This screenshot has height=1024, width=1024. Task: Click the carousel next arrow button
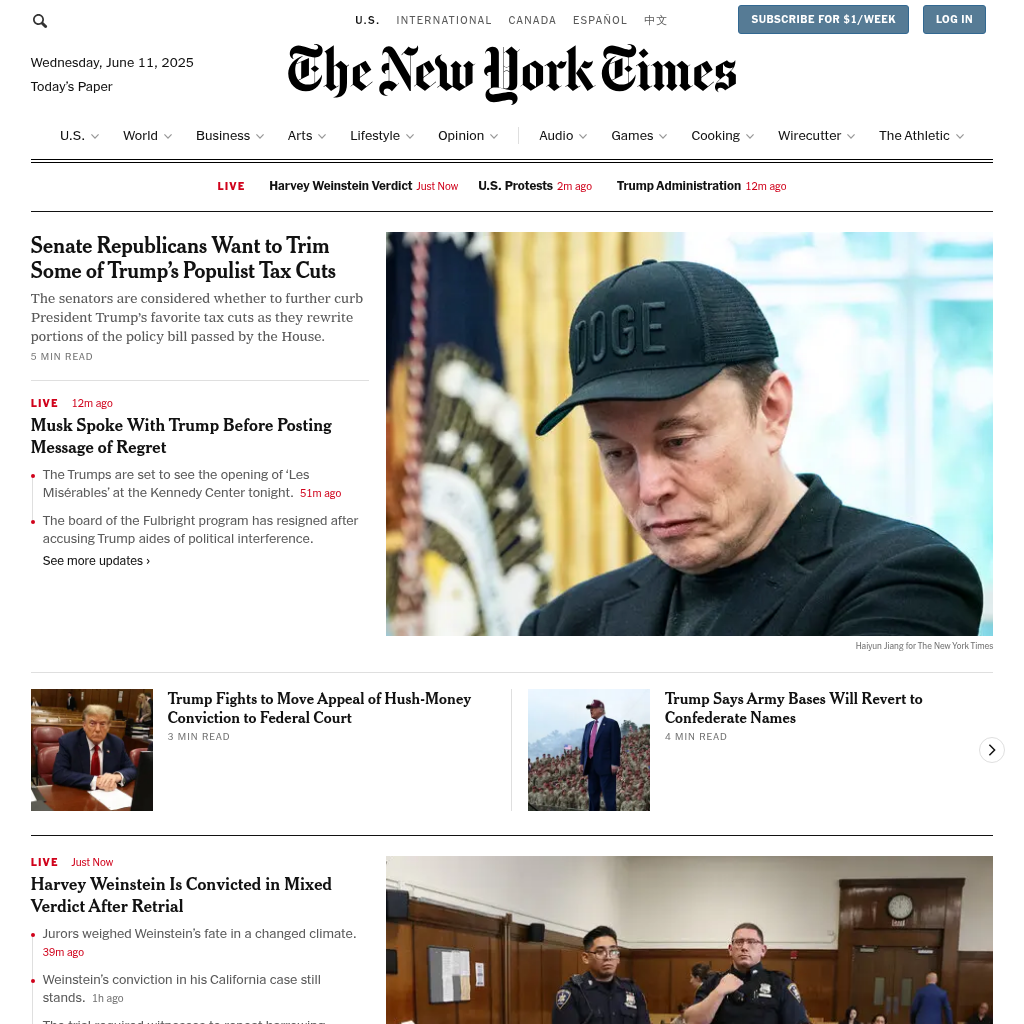(991, 750)
